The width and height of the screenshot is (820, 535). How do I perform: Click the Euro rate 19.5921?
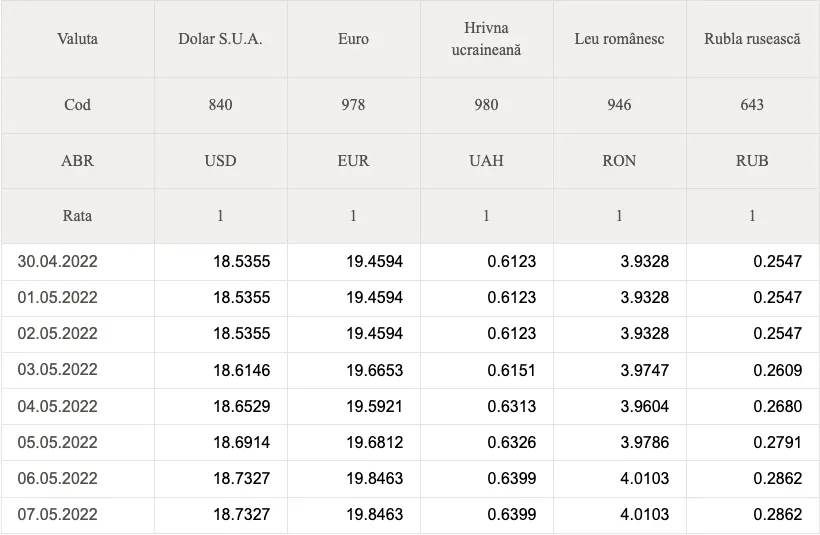[374, 406]
